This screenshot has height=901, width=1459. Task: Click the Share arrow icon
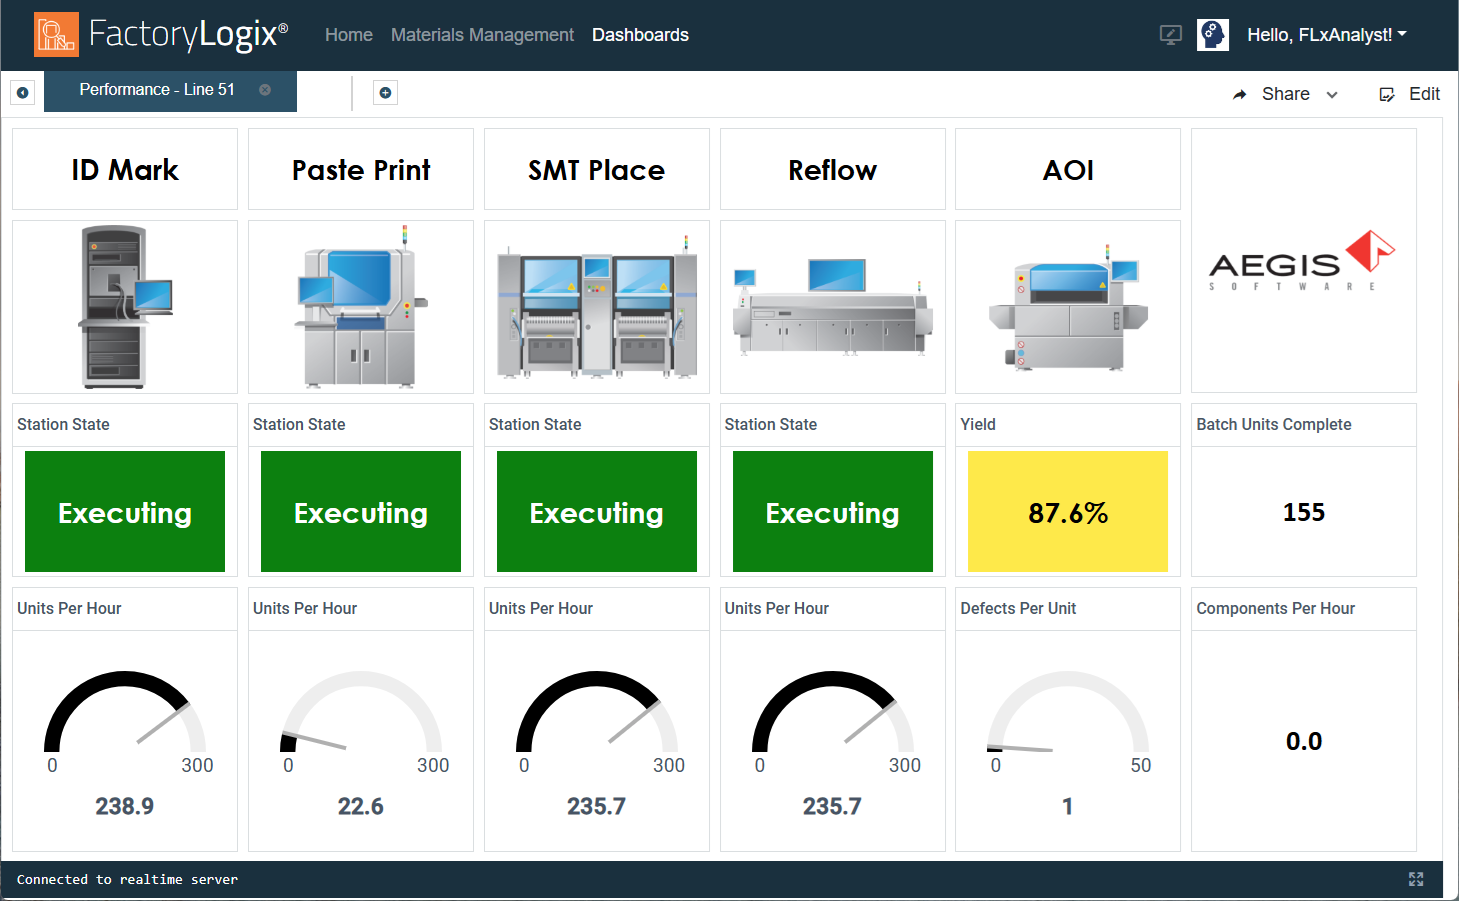(x=1241, y=93)
